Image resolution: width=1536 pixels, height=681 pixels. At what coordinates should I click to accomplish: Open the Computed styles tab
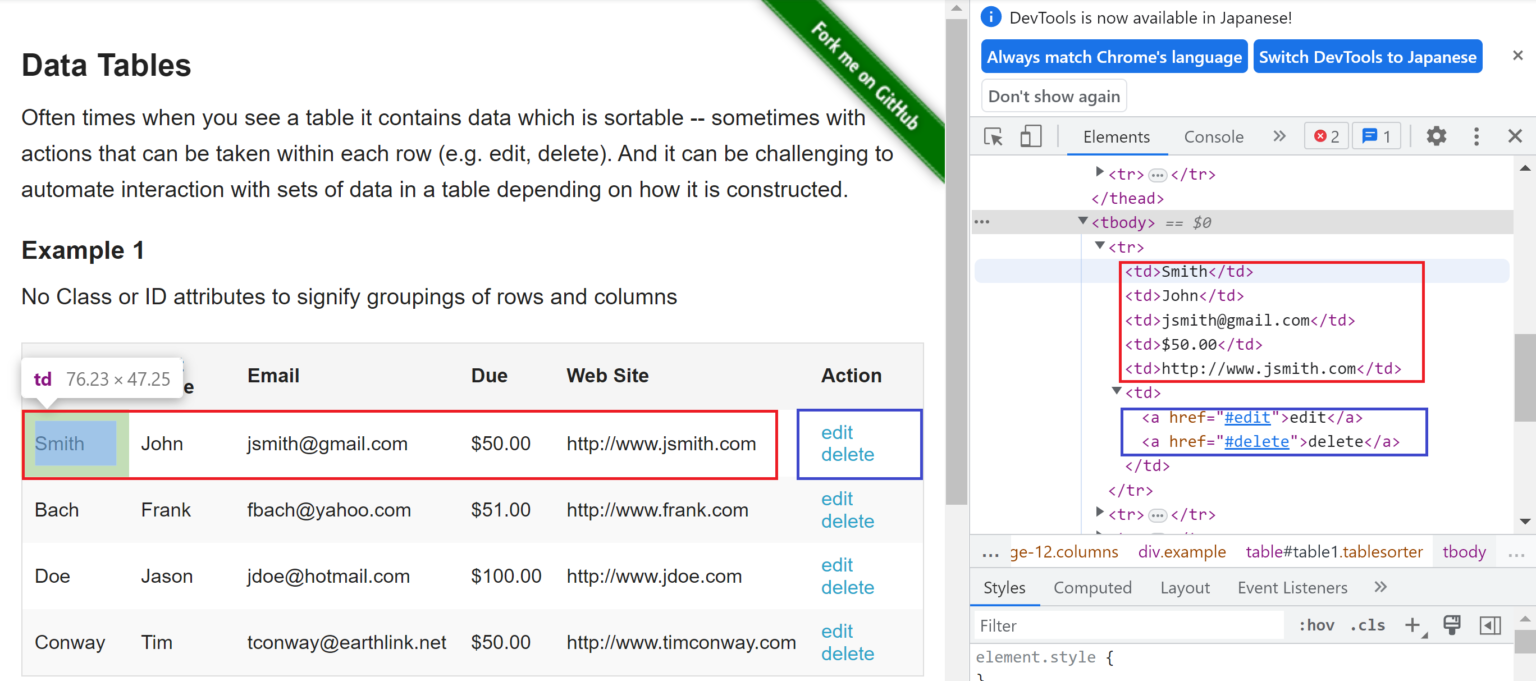1092,588
